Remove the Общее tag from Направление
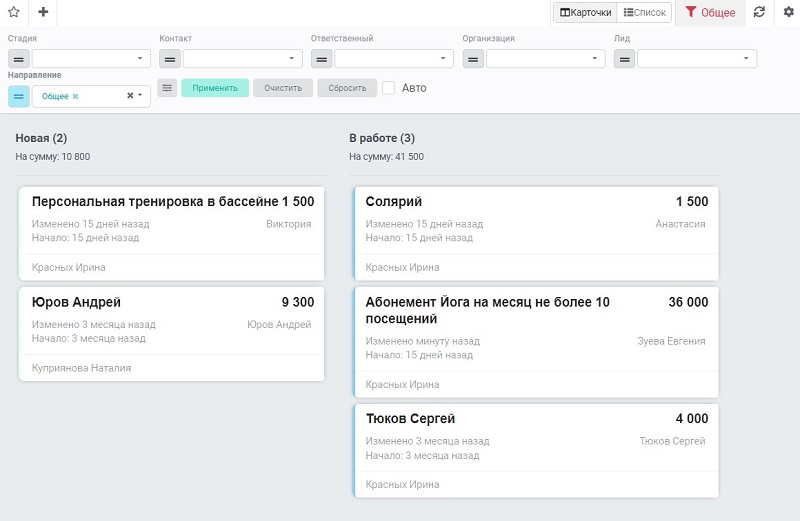The height and width of the screenshot is (521, 800). pyautogui.click(x=76, y=96)
